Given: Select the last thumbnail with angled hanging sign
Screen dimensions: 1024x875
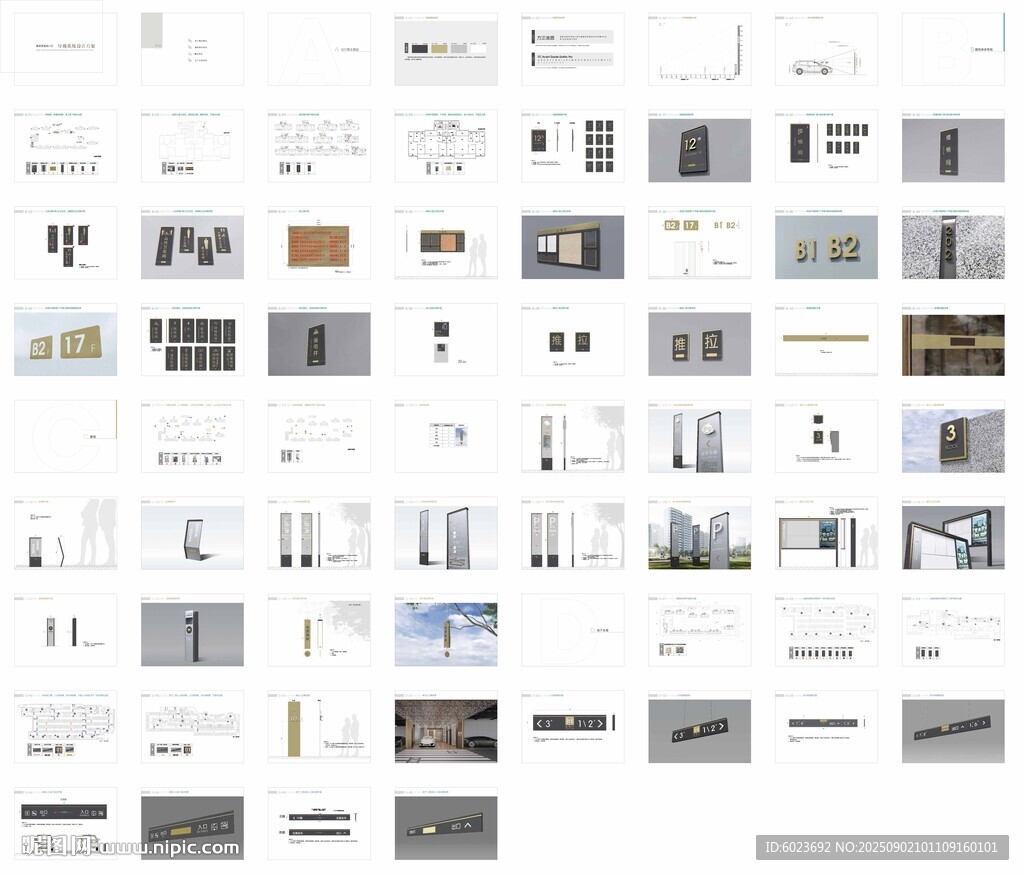Looking at the screenshot, I should pyautogui.click(x=445, y=823).
